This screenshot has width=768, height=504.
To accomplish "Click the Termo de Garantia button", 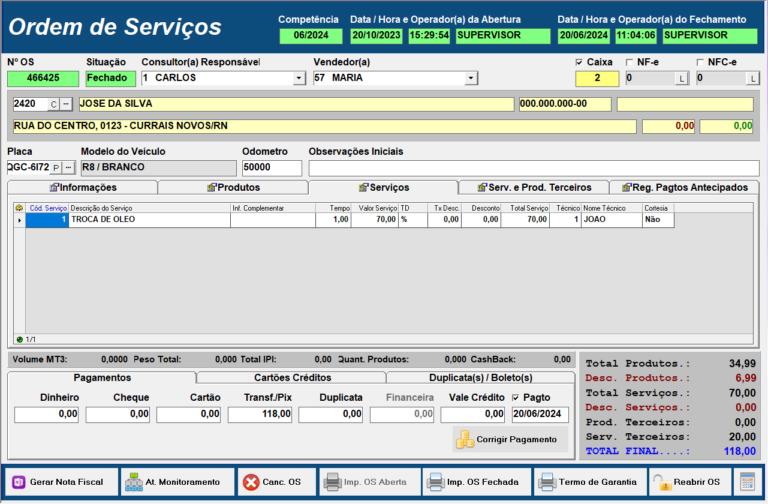I will (x=590, y=482).
